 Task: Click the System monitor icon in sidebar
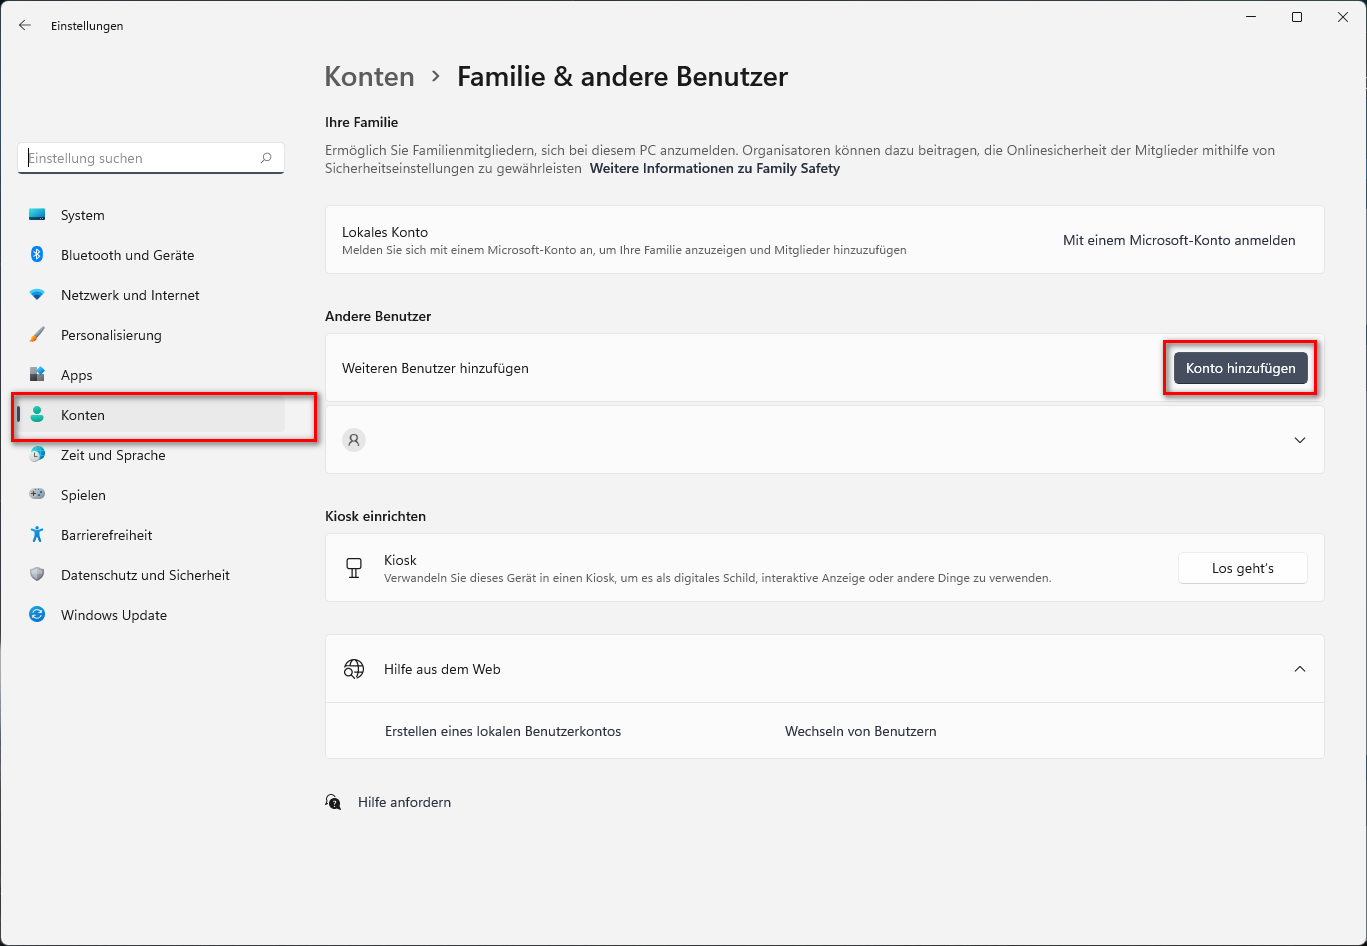[x=37, y=215]
